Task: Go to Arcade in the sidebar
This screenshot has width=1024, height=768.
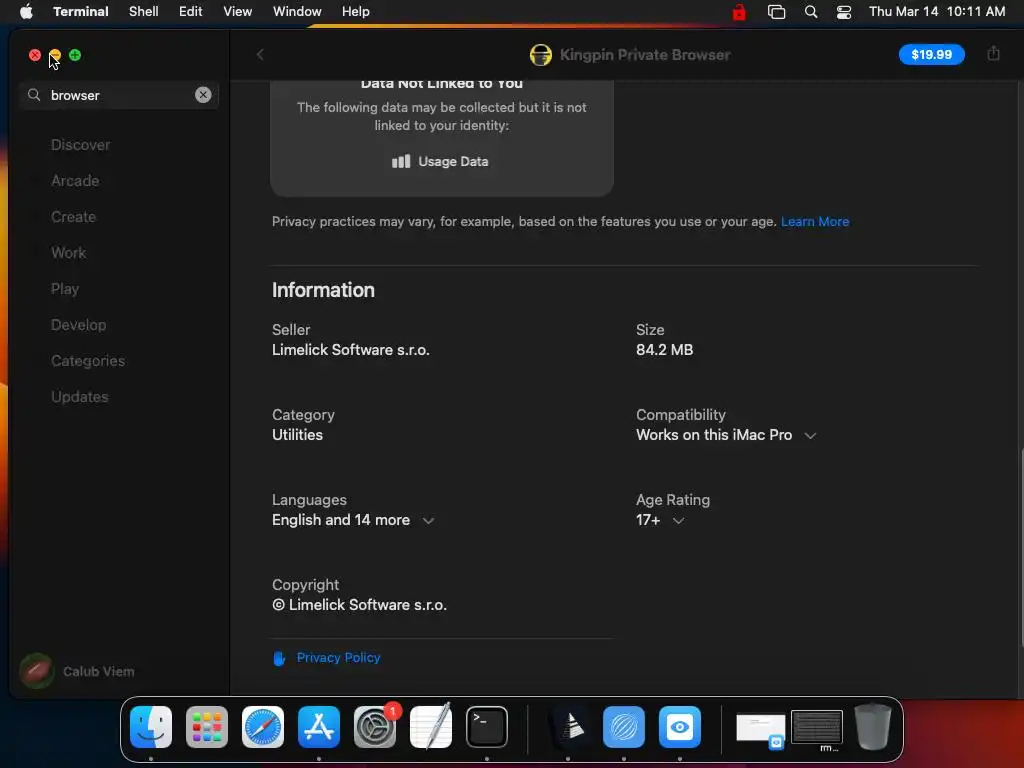Action: [75, 181]
